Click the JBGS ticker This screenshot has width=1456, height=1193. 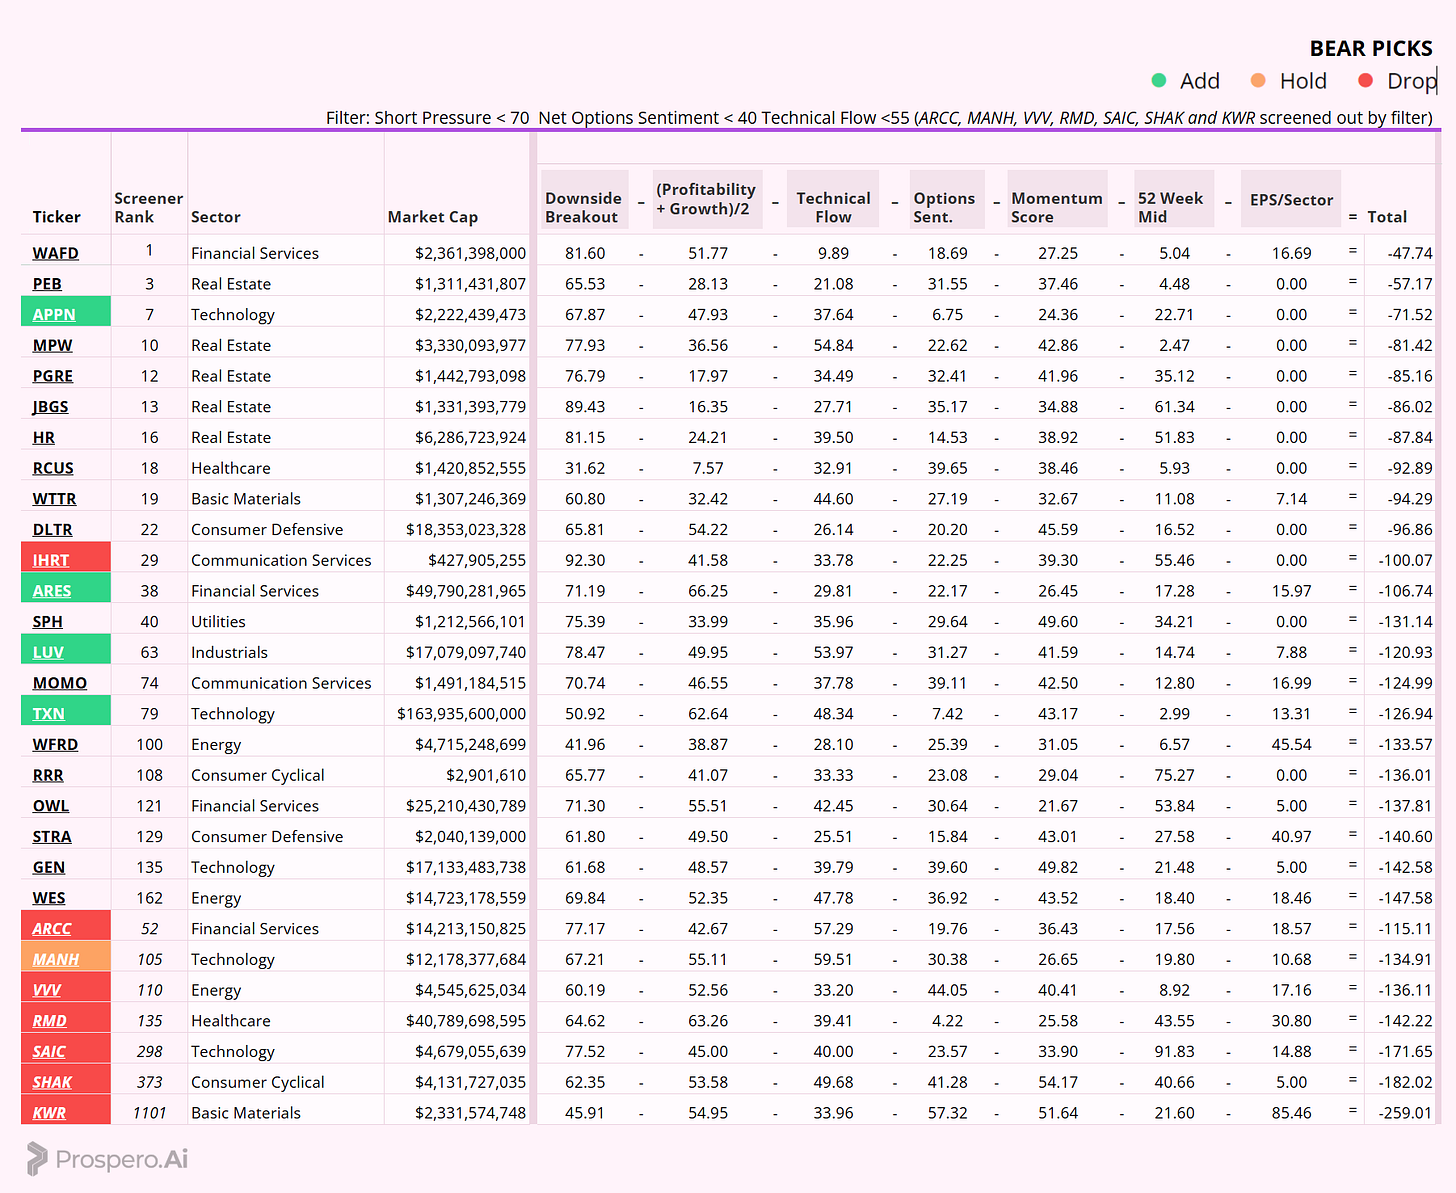pyautogui.click(x=50, y=407)
